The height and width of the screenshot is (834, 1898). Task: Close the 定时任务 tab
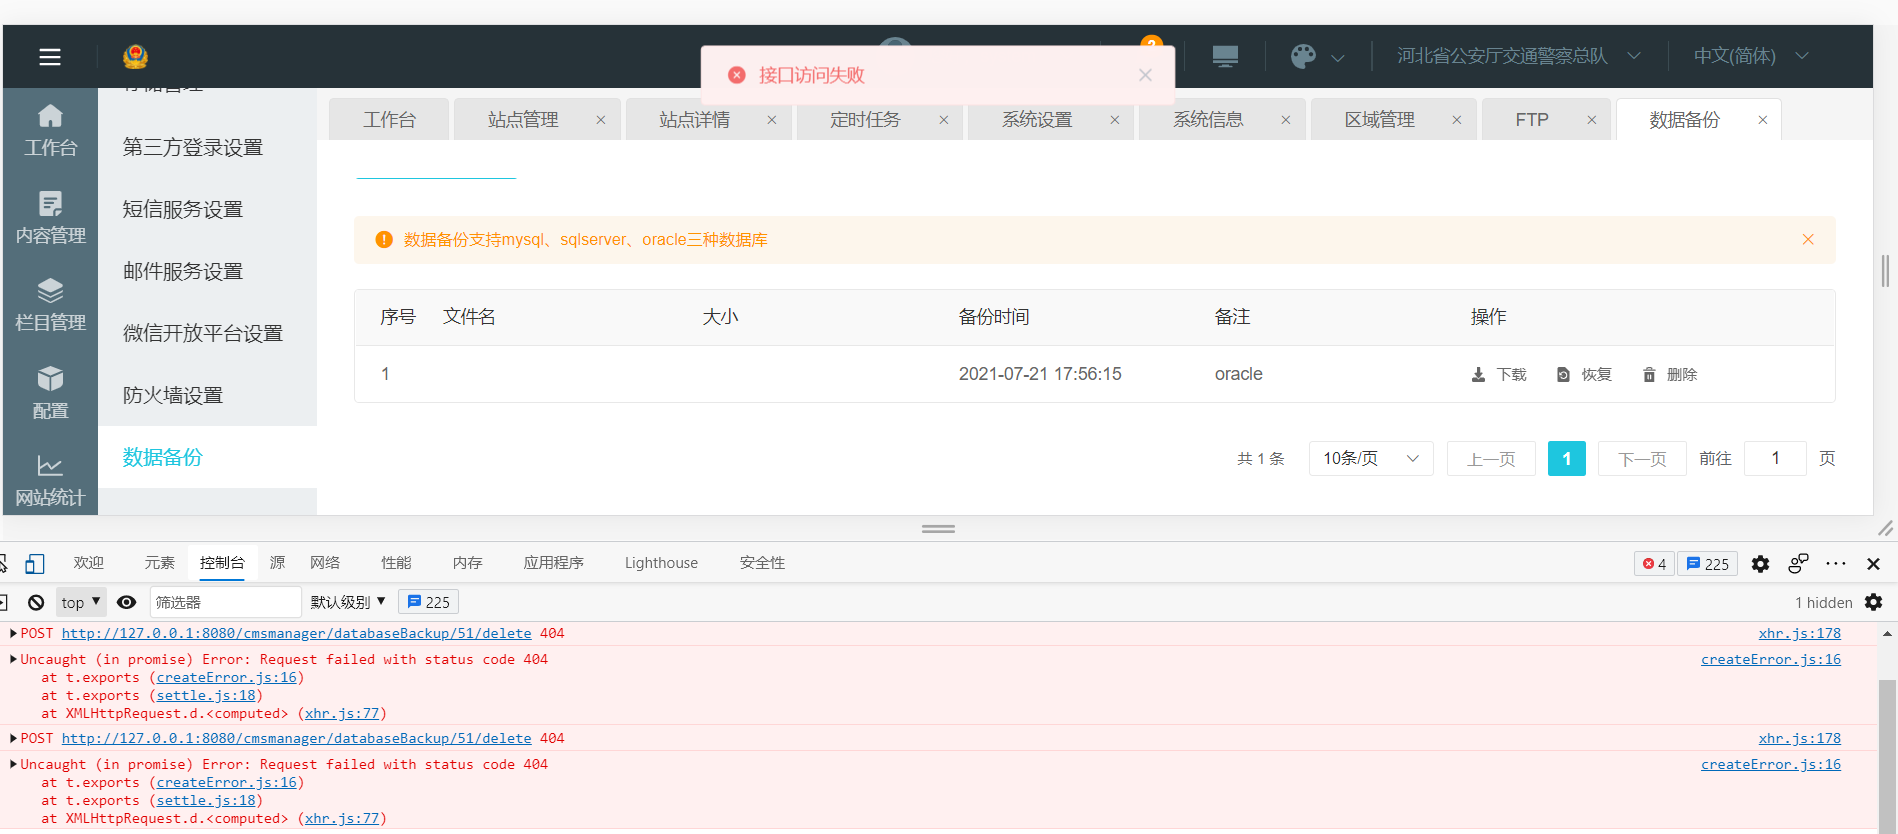(x=943, y=120)
